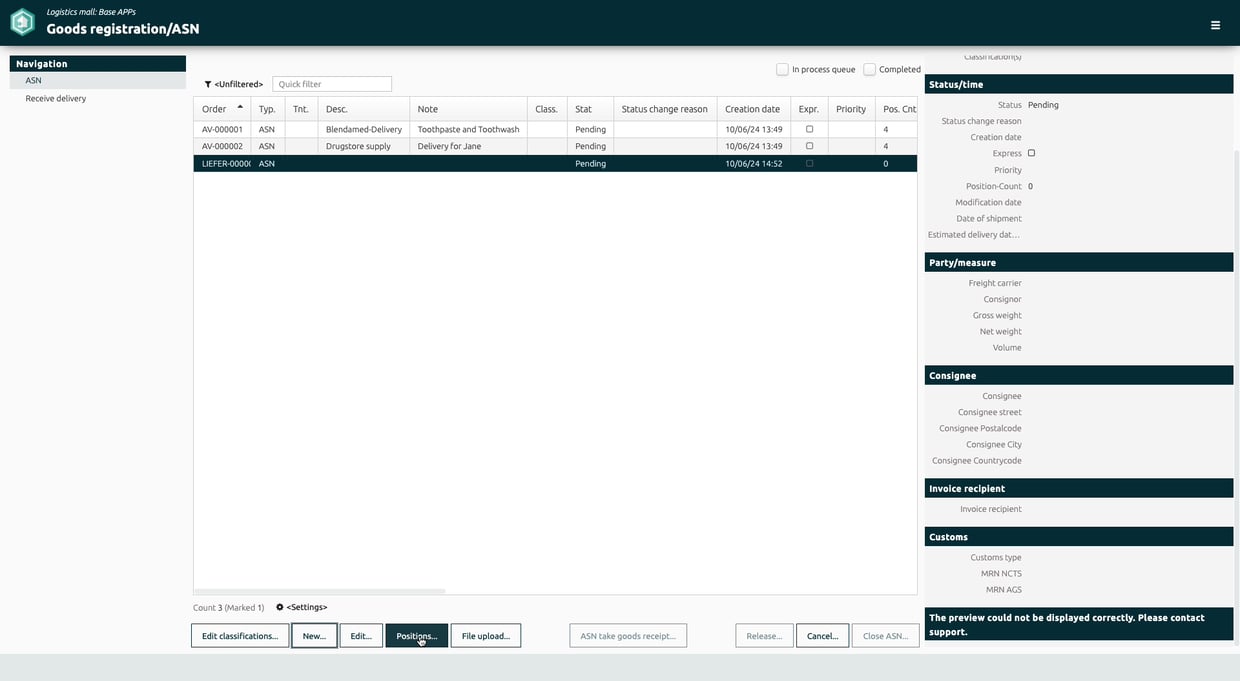Screen dimensions: 1240x681
Task: Toggle Express checkbox for AV-000002 row
Action: point(809,146)
